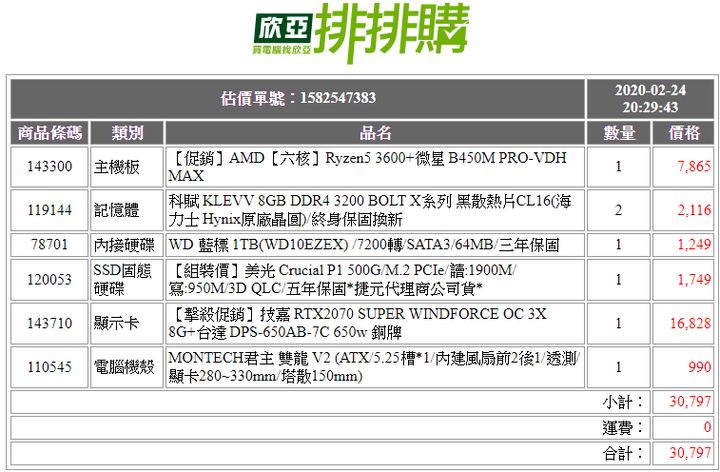Screen dimensions: 720x472
Task: Select barcode 119144
Action: tap(50, 210)
